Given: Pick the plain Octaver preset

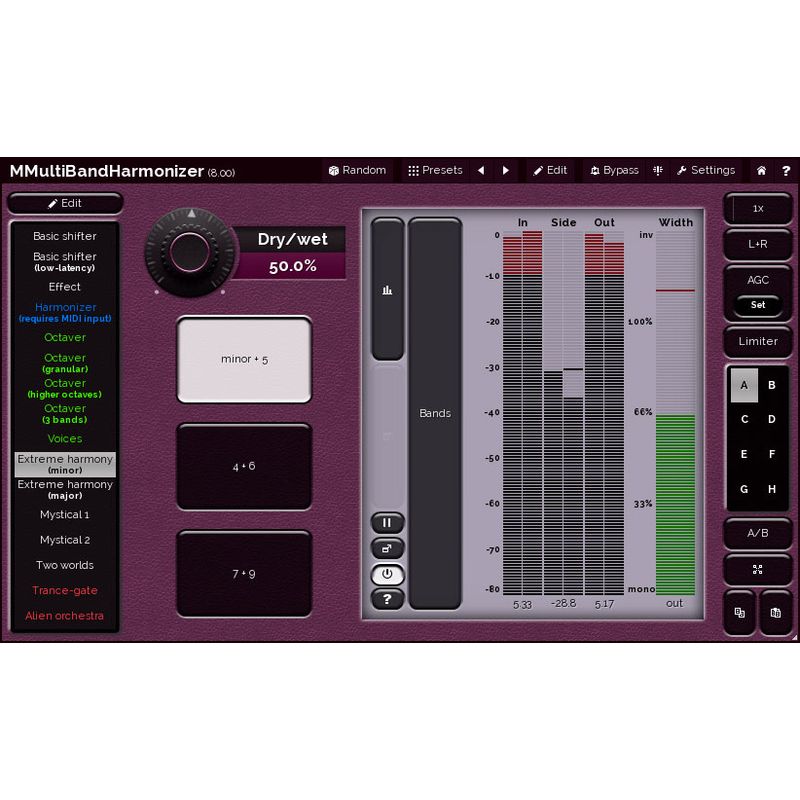Looking at the screenshot, I should [65, 337].
